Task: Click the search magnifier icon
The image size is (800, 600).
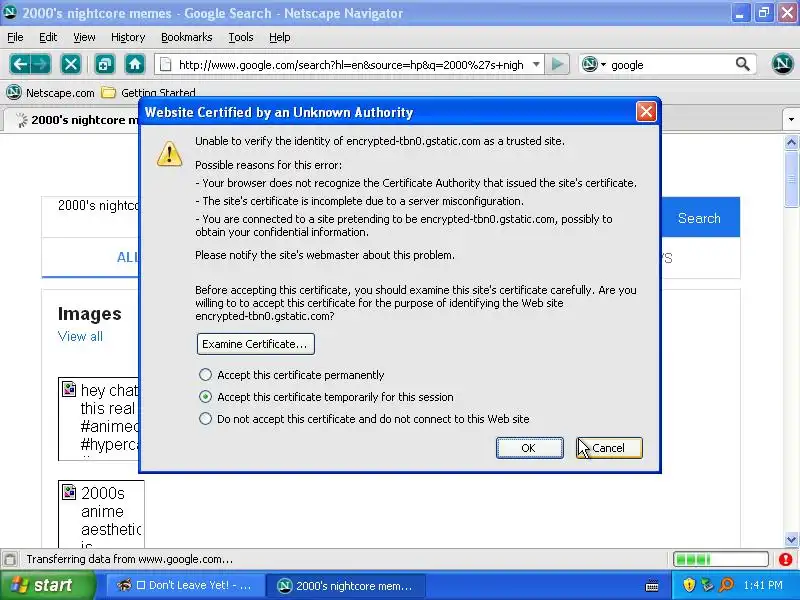Action: (x=742, y=64)
